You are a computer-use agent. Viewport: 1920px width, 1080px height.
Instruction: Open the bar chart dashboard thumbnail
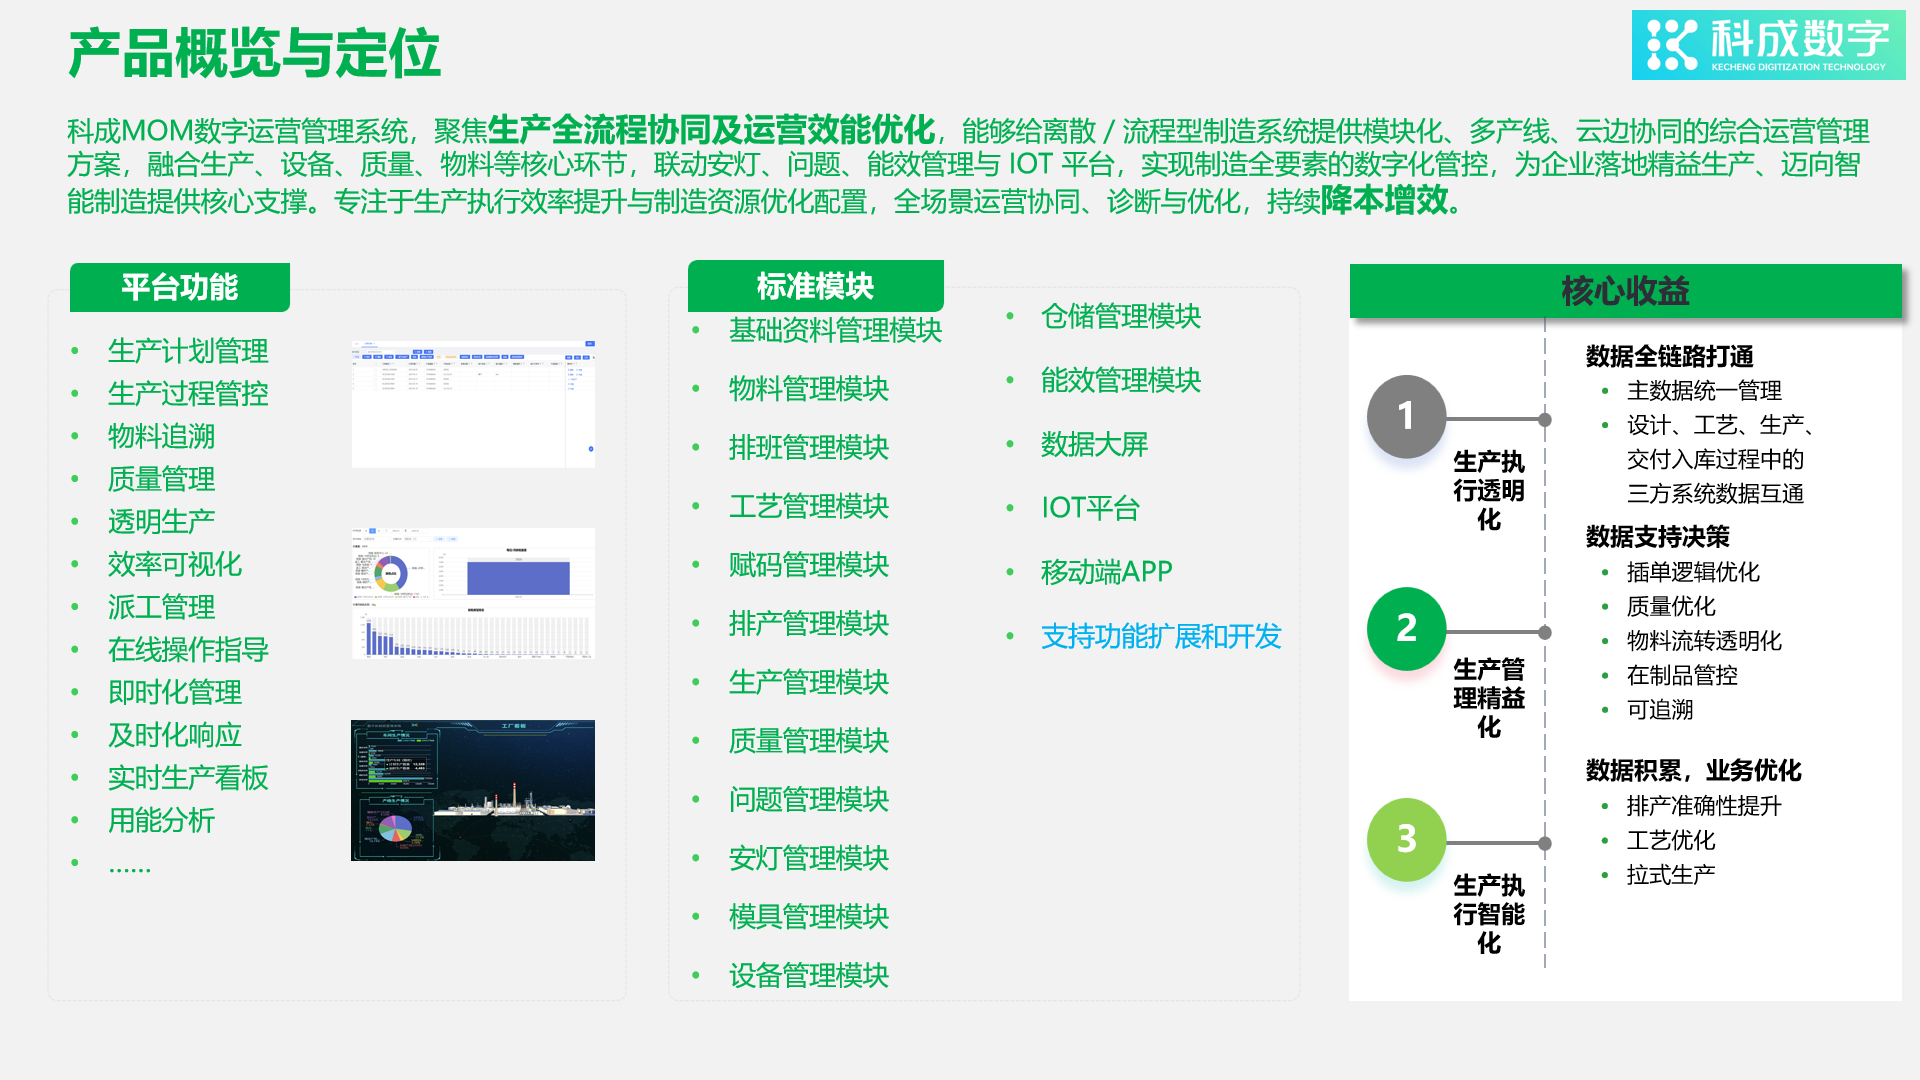click(473, 593)
